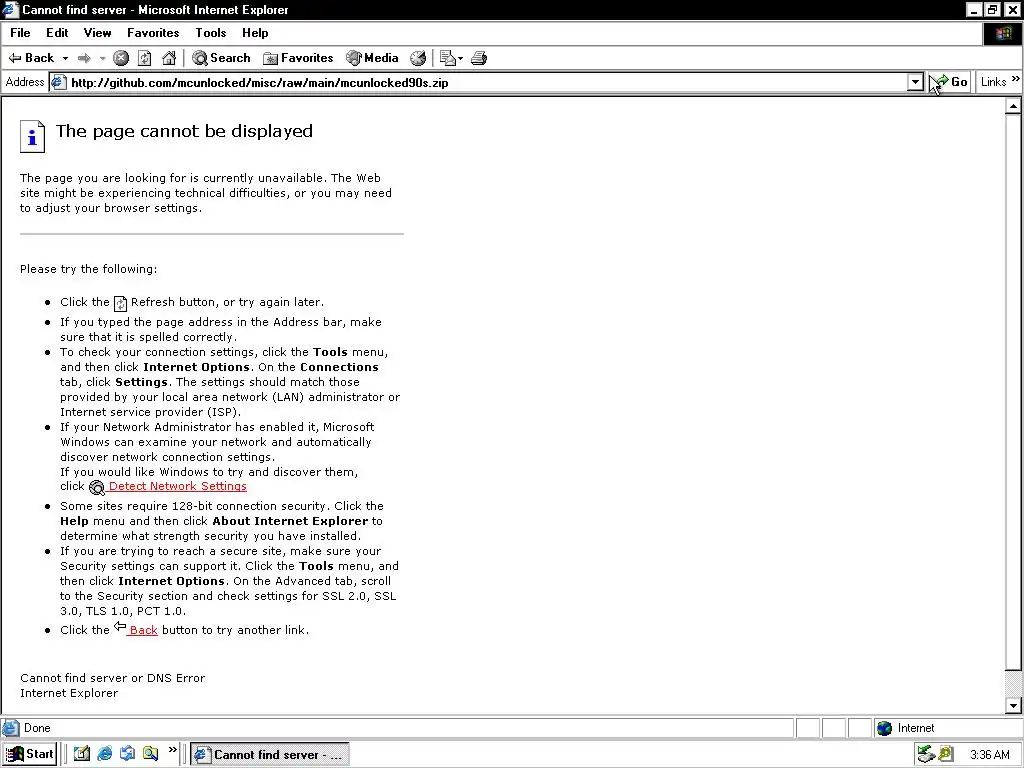This screenshot has height=768, width=1024.
Task: Click the Internet zone globe icon
Action: click(884, 728)
